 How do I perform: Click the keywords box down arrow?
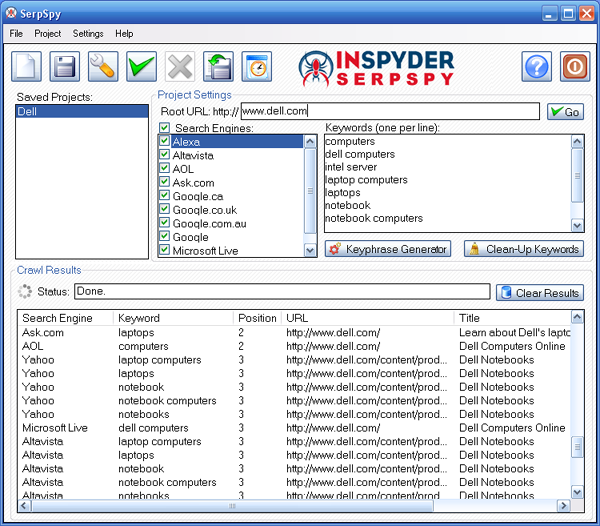(577, 225)
